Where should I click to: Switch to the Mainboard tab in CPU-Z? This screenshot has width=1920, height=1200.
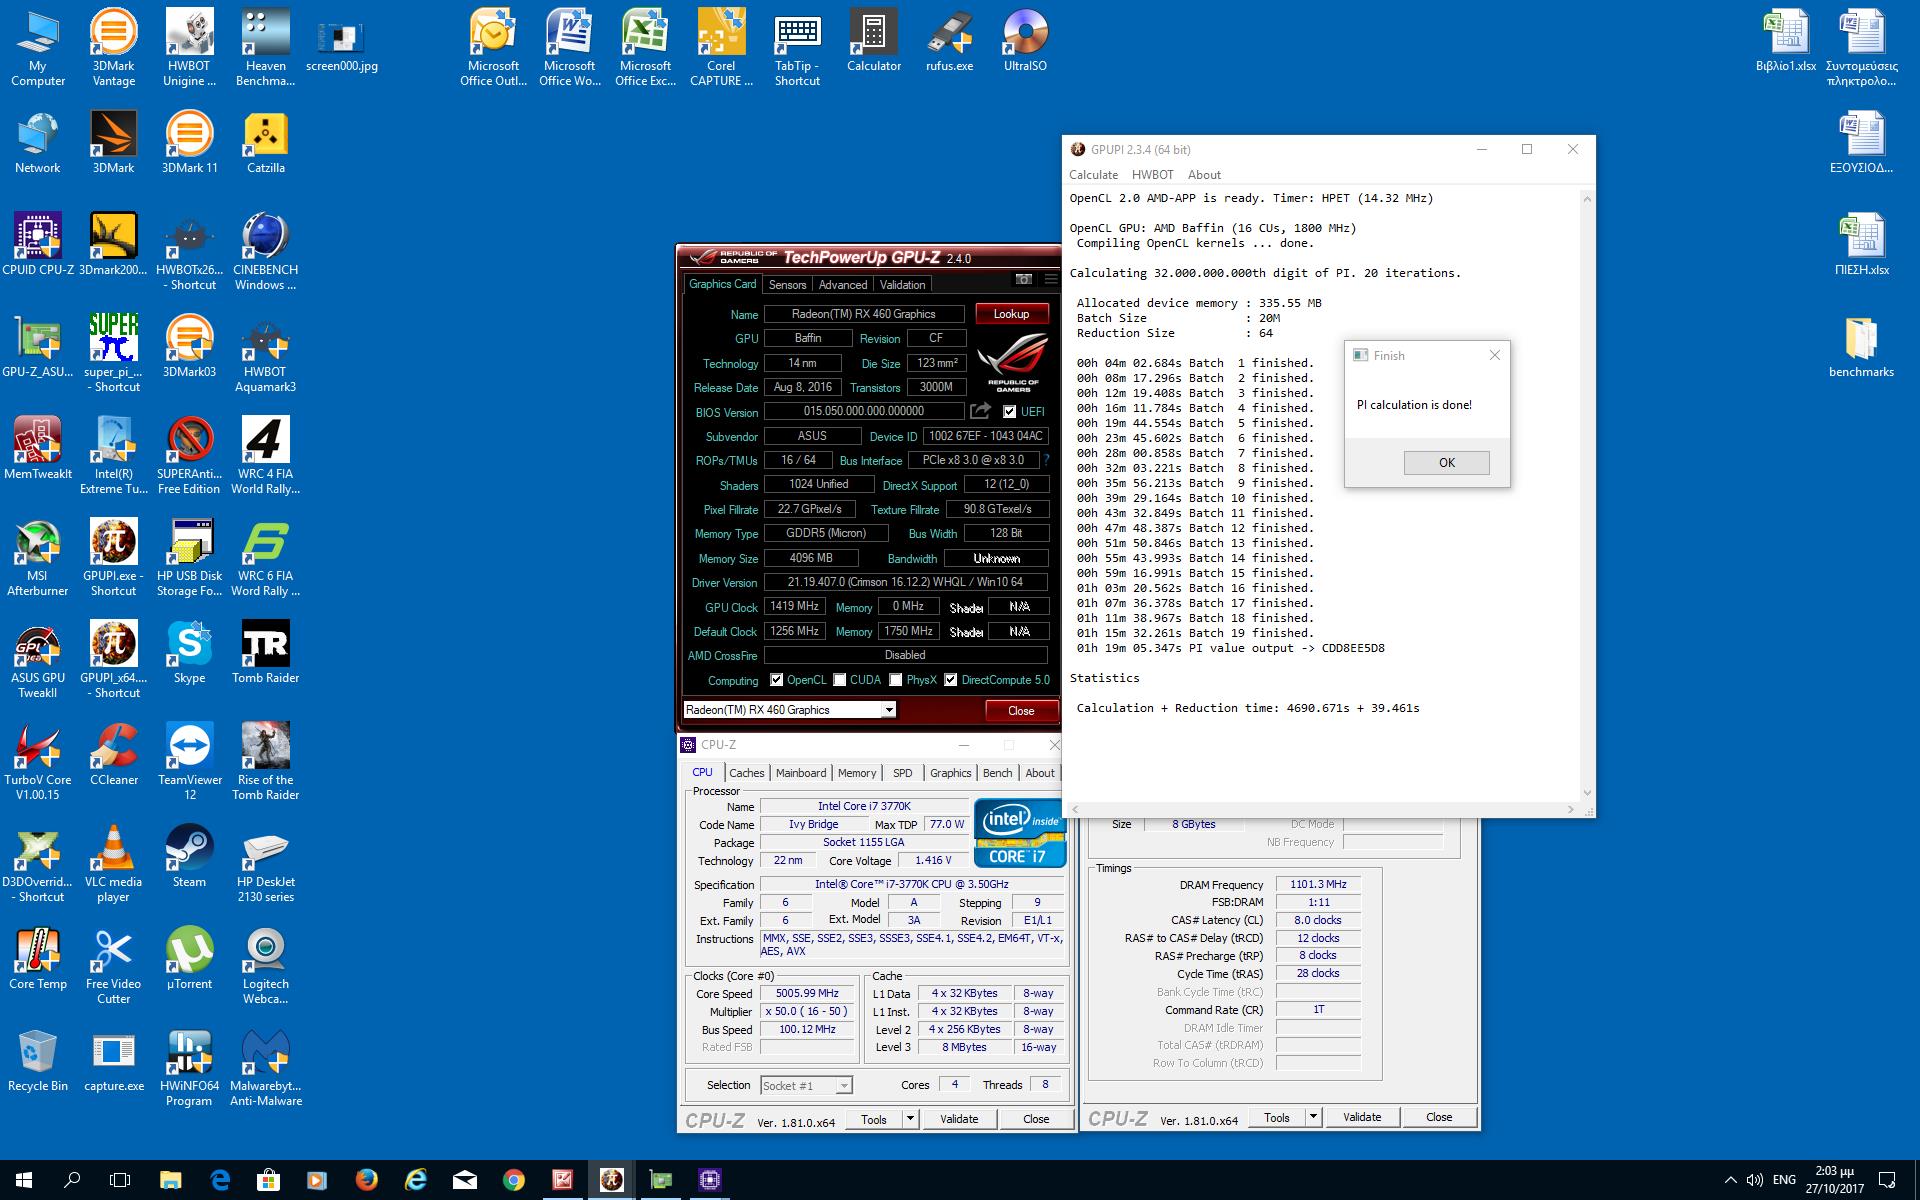pos(801,773)
